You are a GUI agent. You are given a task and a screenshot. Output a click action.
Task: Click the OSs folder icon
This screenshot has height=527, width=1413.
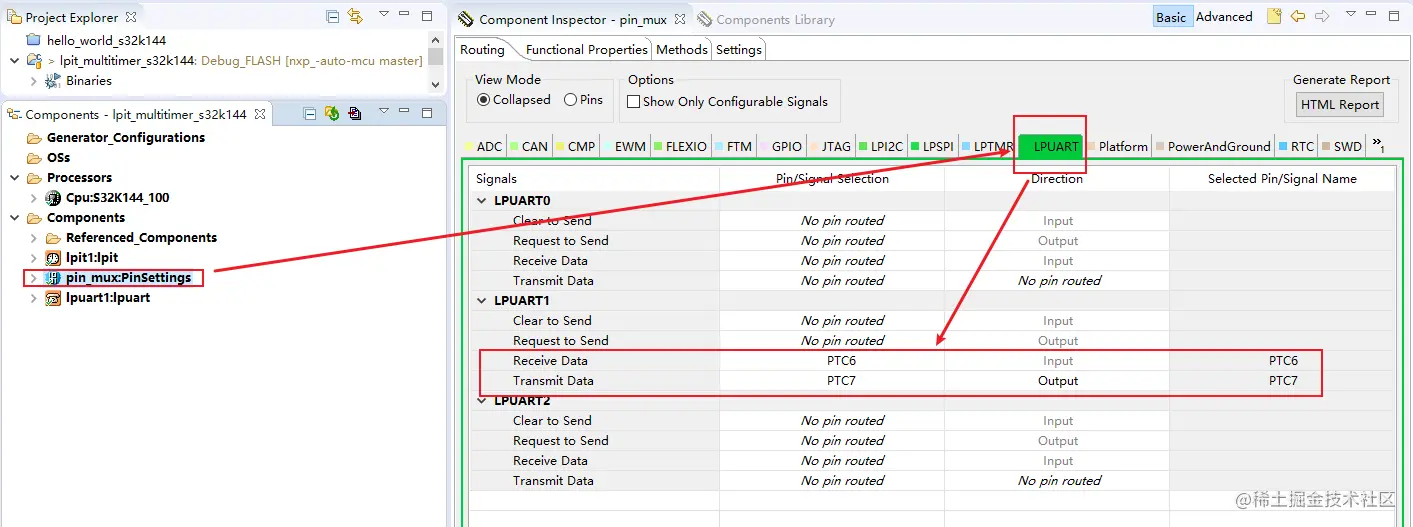(x=34, y=158)
